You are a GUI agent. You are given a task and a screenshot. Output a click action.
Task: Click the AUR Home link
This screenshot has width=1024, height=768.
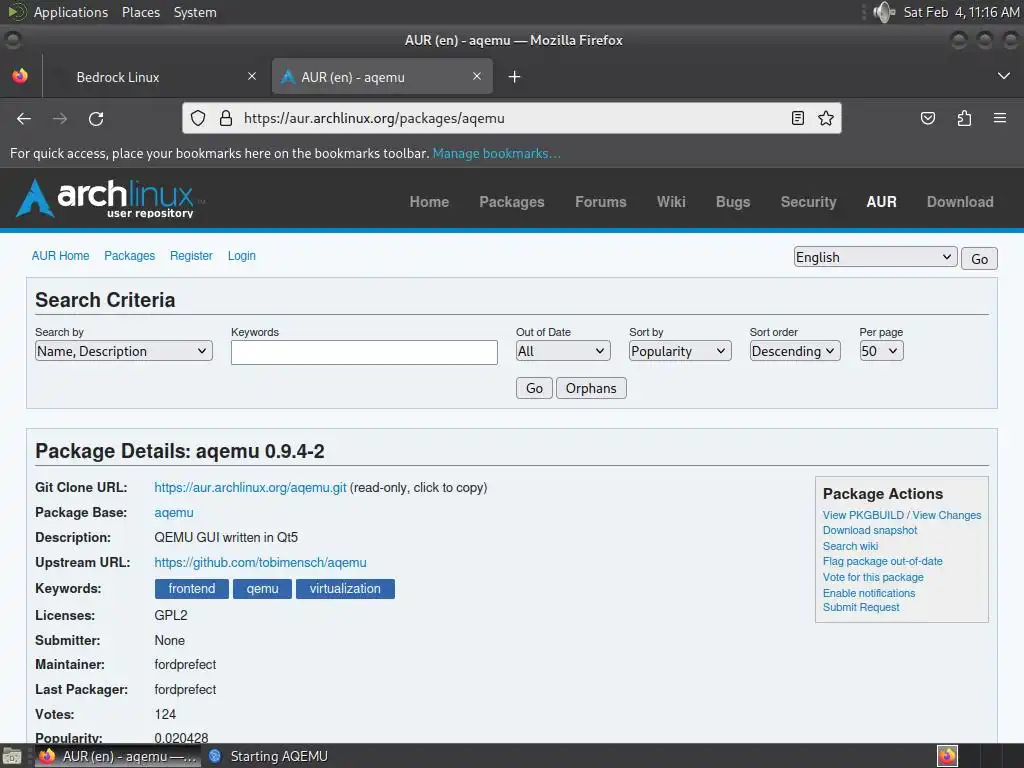[x=61, y=256]
